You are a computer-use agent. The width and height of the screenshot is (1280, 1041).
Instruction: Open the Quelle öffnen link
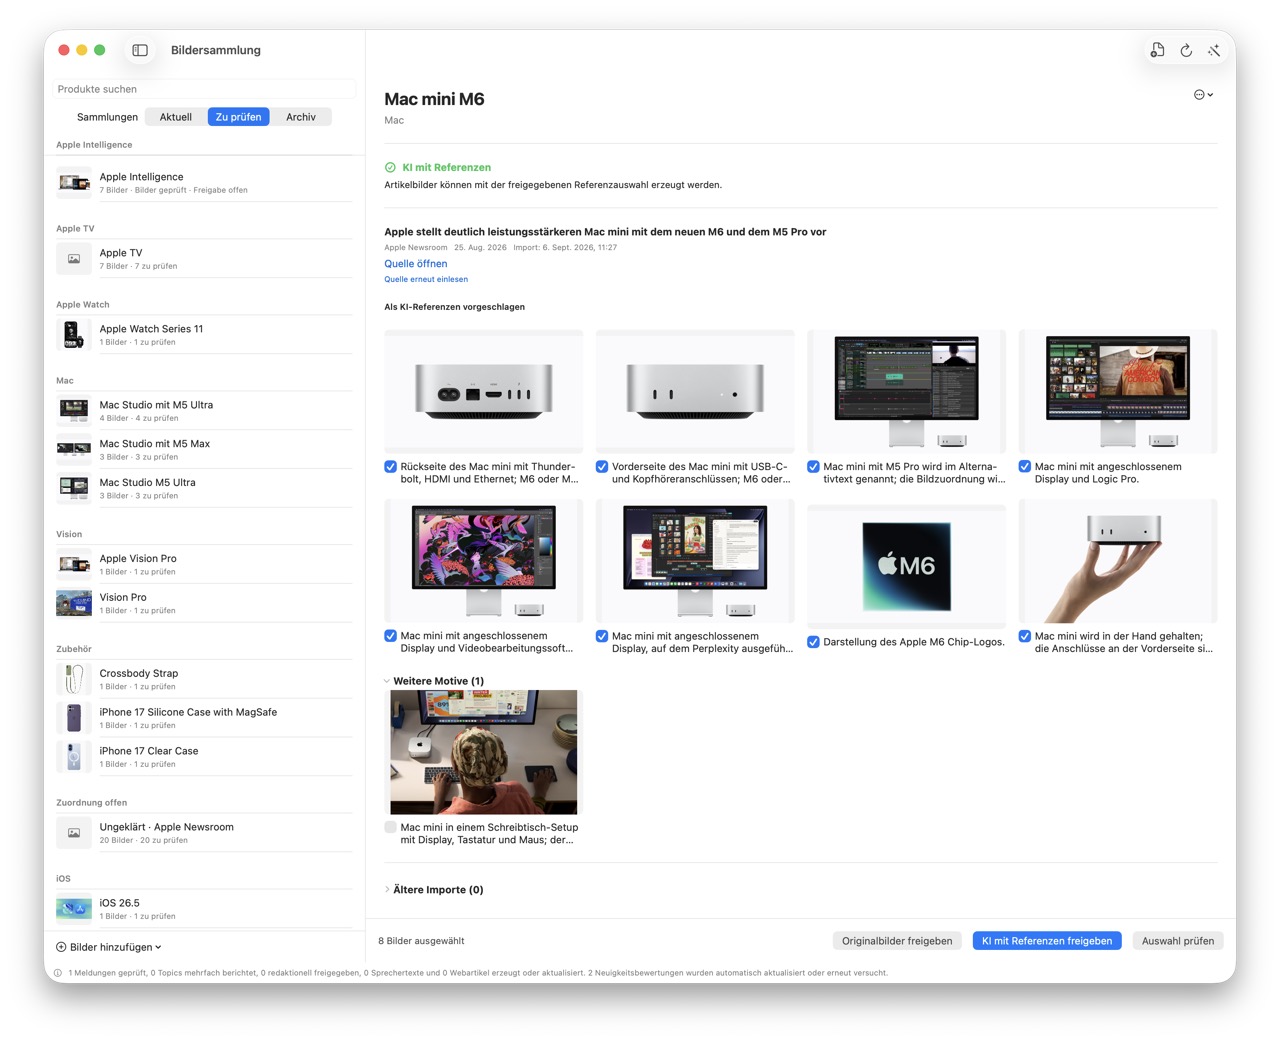point(416,264)
